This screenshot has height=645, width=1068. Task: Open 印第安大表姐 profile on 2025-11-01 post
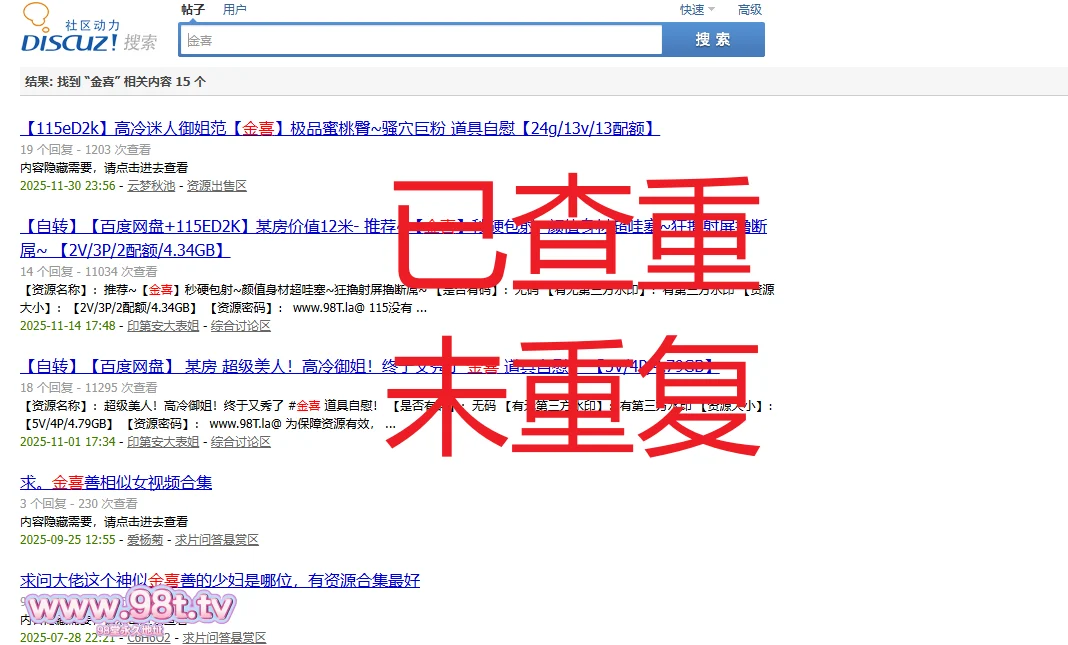(x=163, y=442)
